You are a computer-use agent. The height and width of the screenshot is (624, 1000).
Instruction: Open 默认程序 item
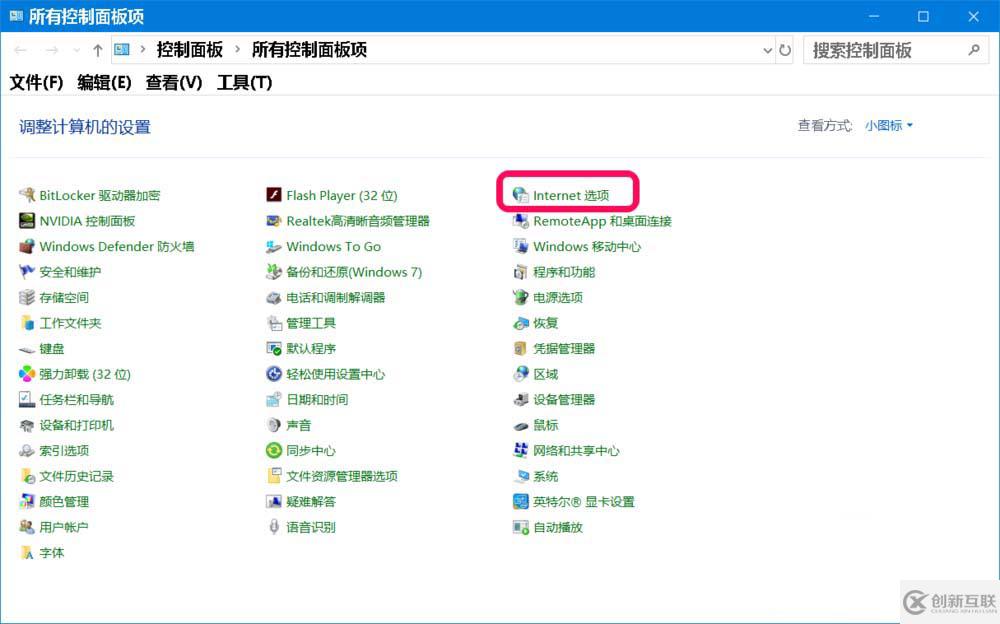311,348
